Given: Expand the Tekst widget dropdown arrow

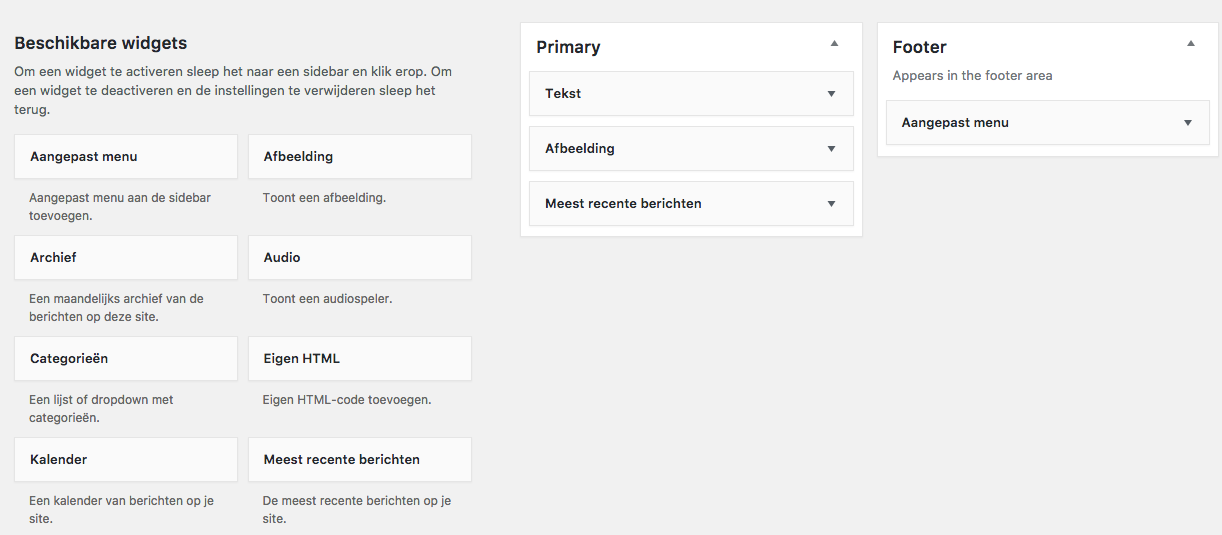Looking at the screenshot, I should pos(831,94).
